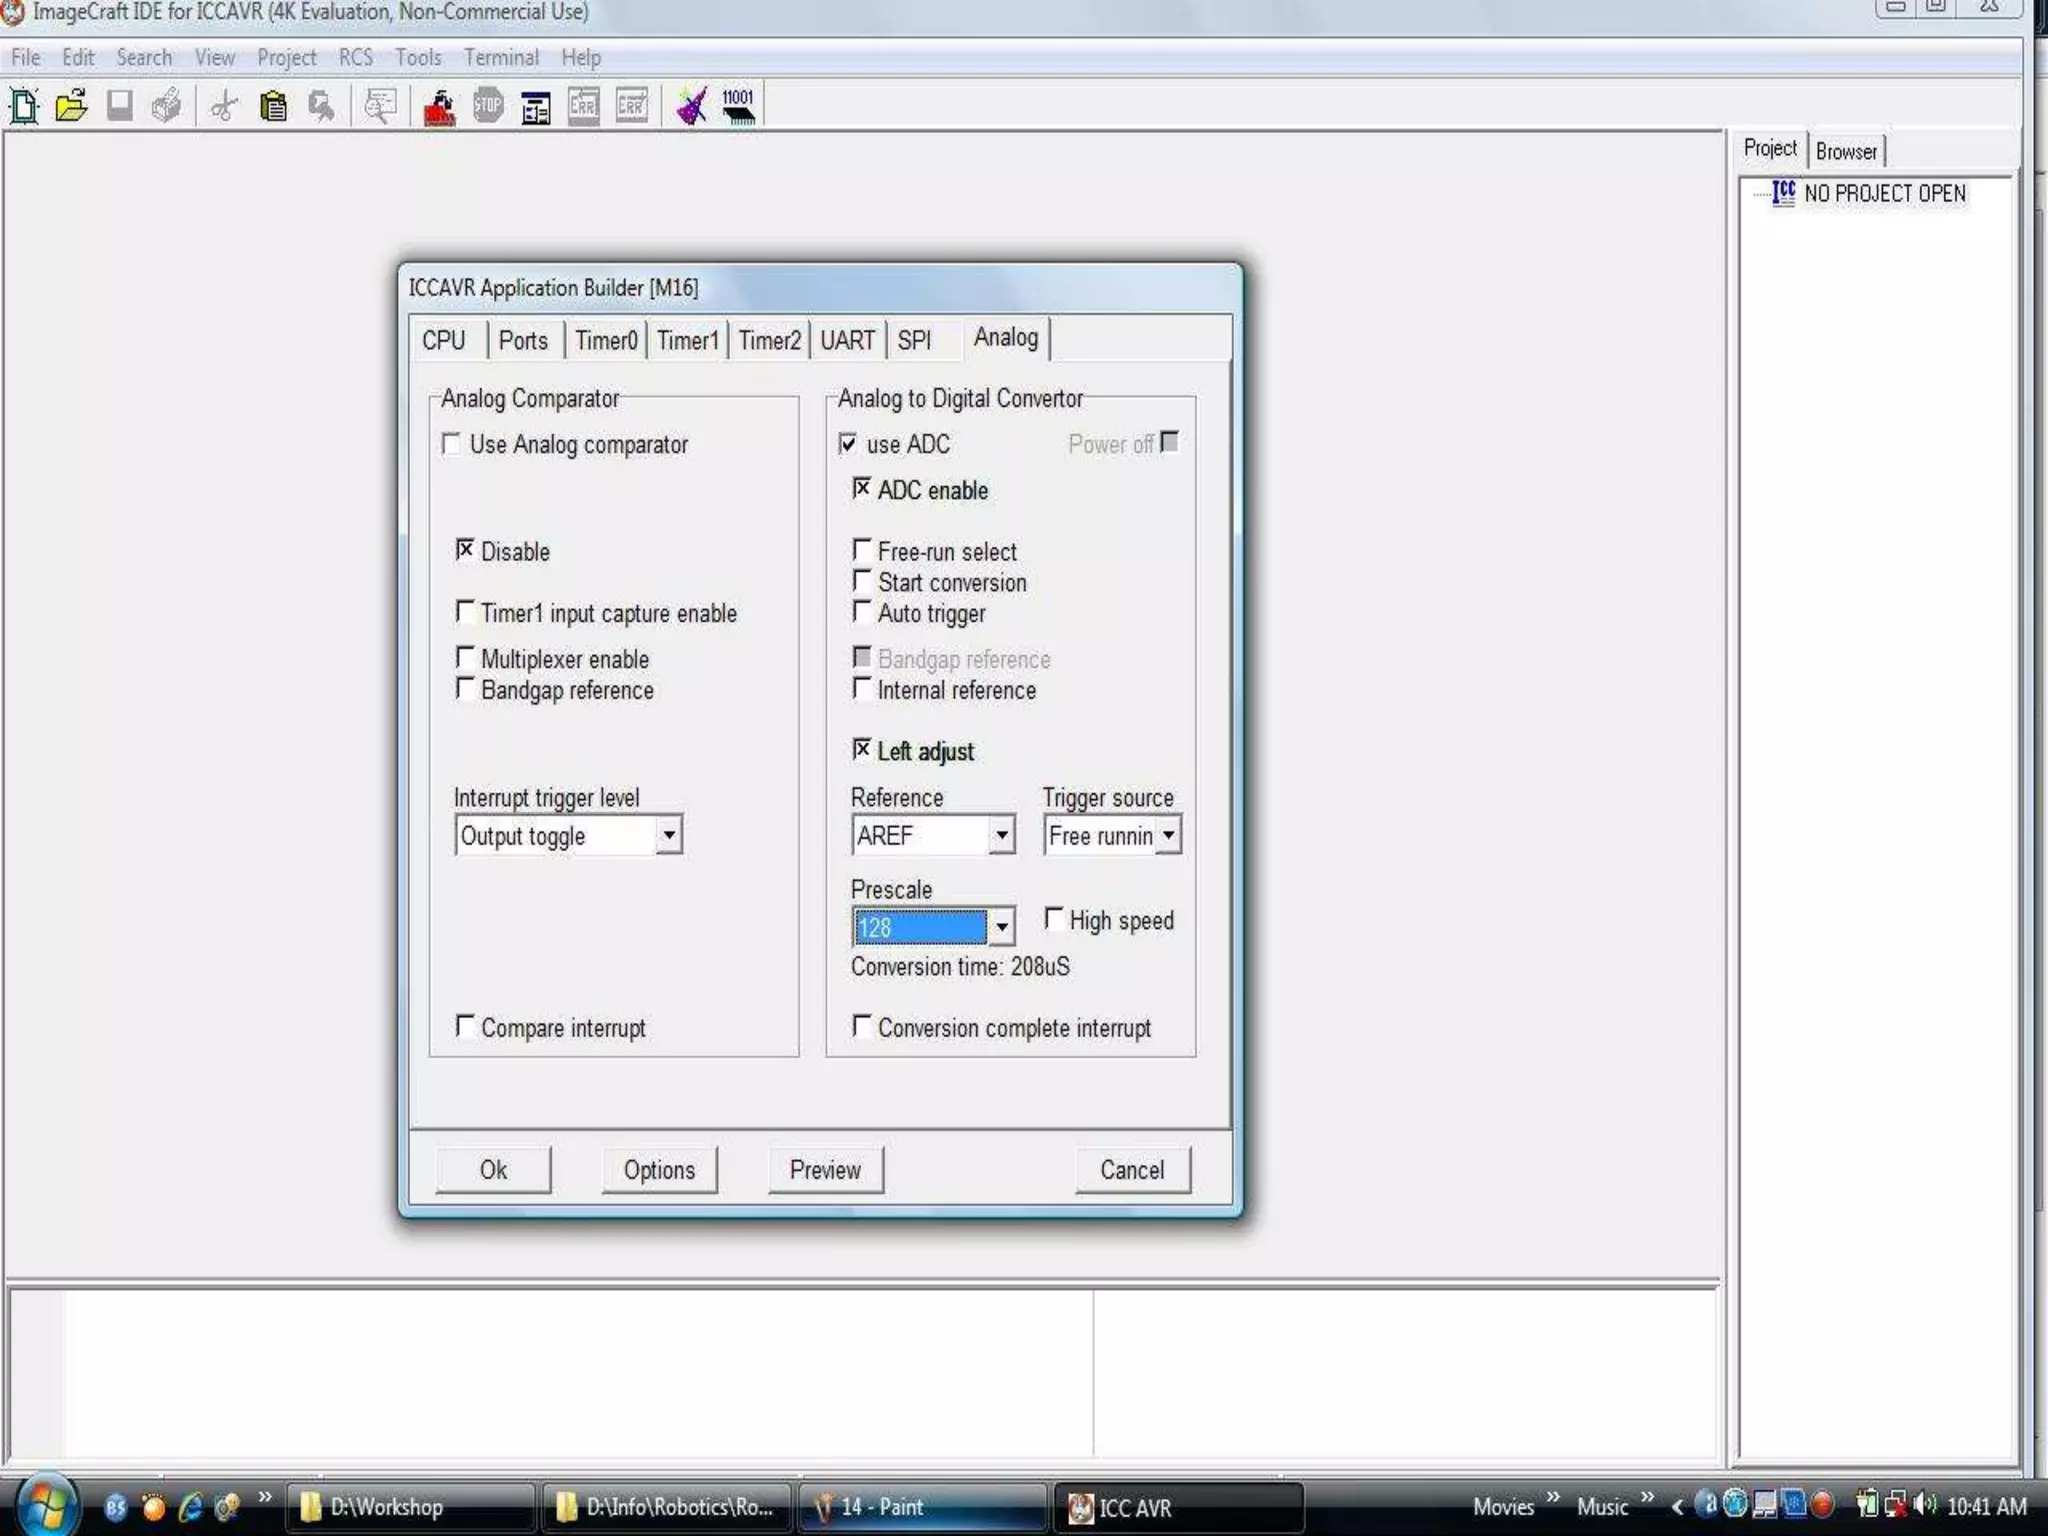The image size is (2048, 1536).
Task: Open the Prescale 128 dropdown
Action: coord(1001,927)
